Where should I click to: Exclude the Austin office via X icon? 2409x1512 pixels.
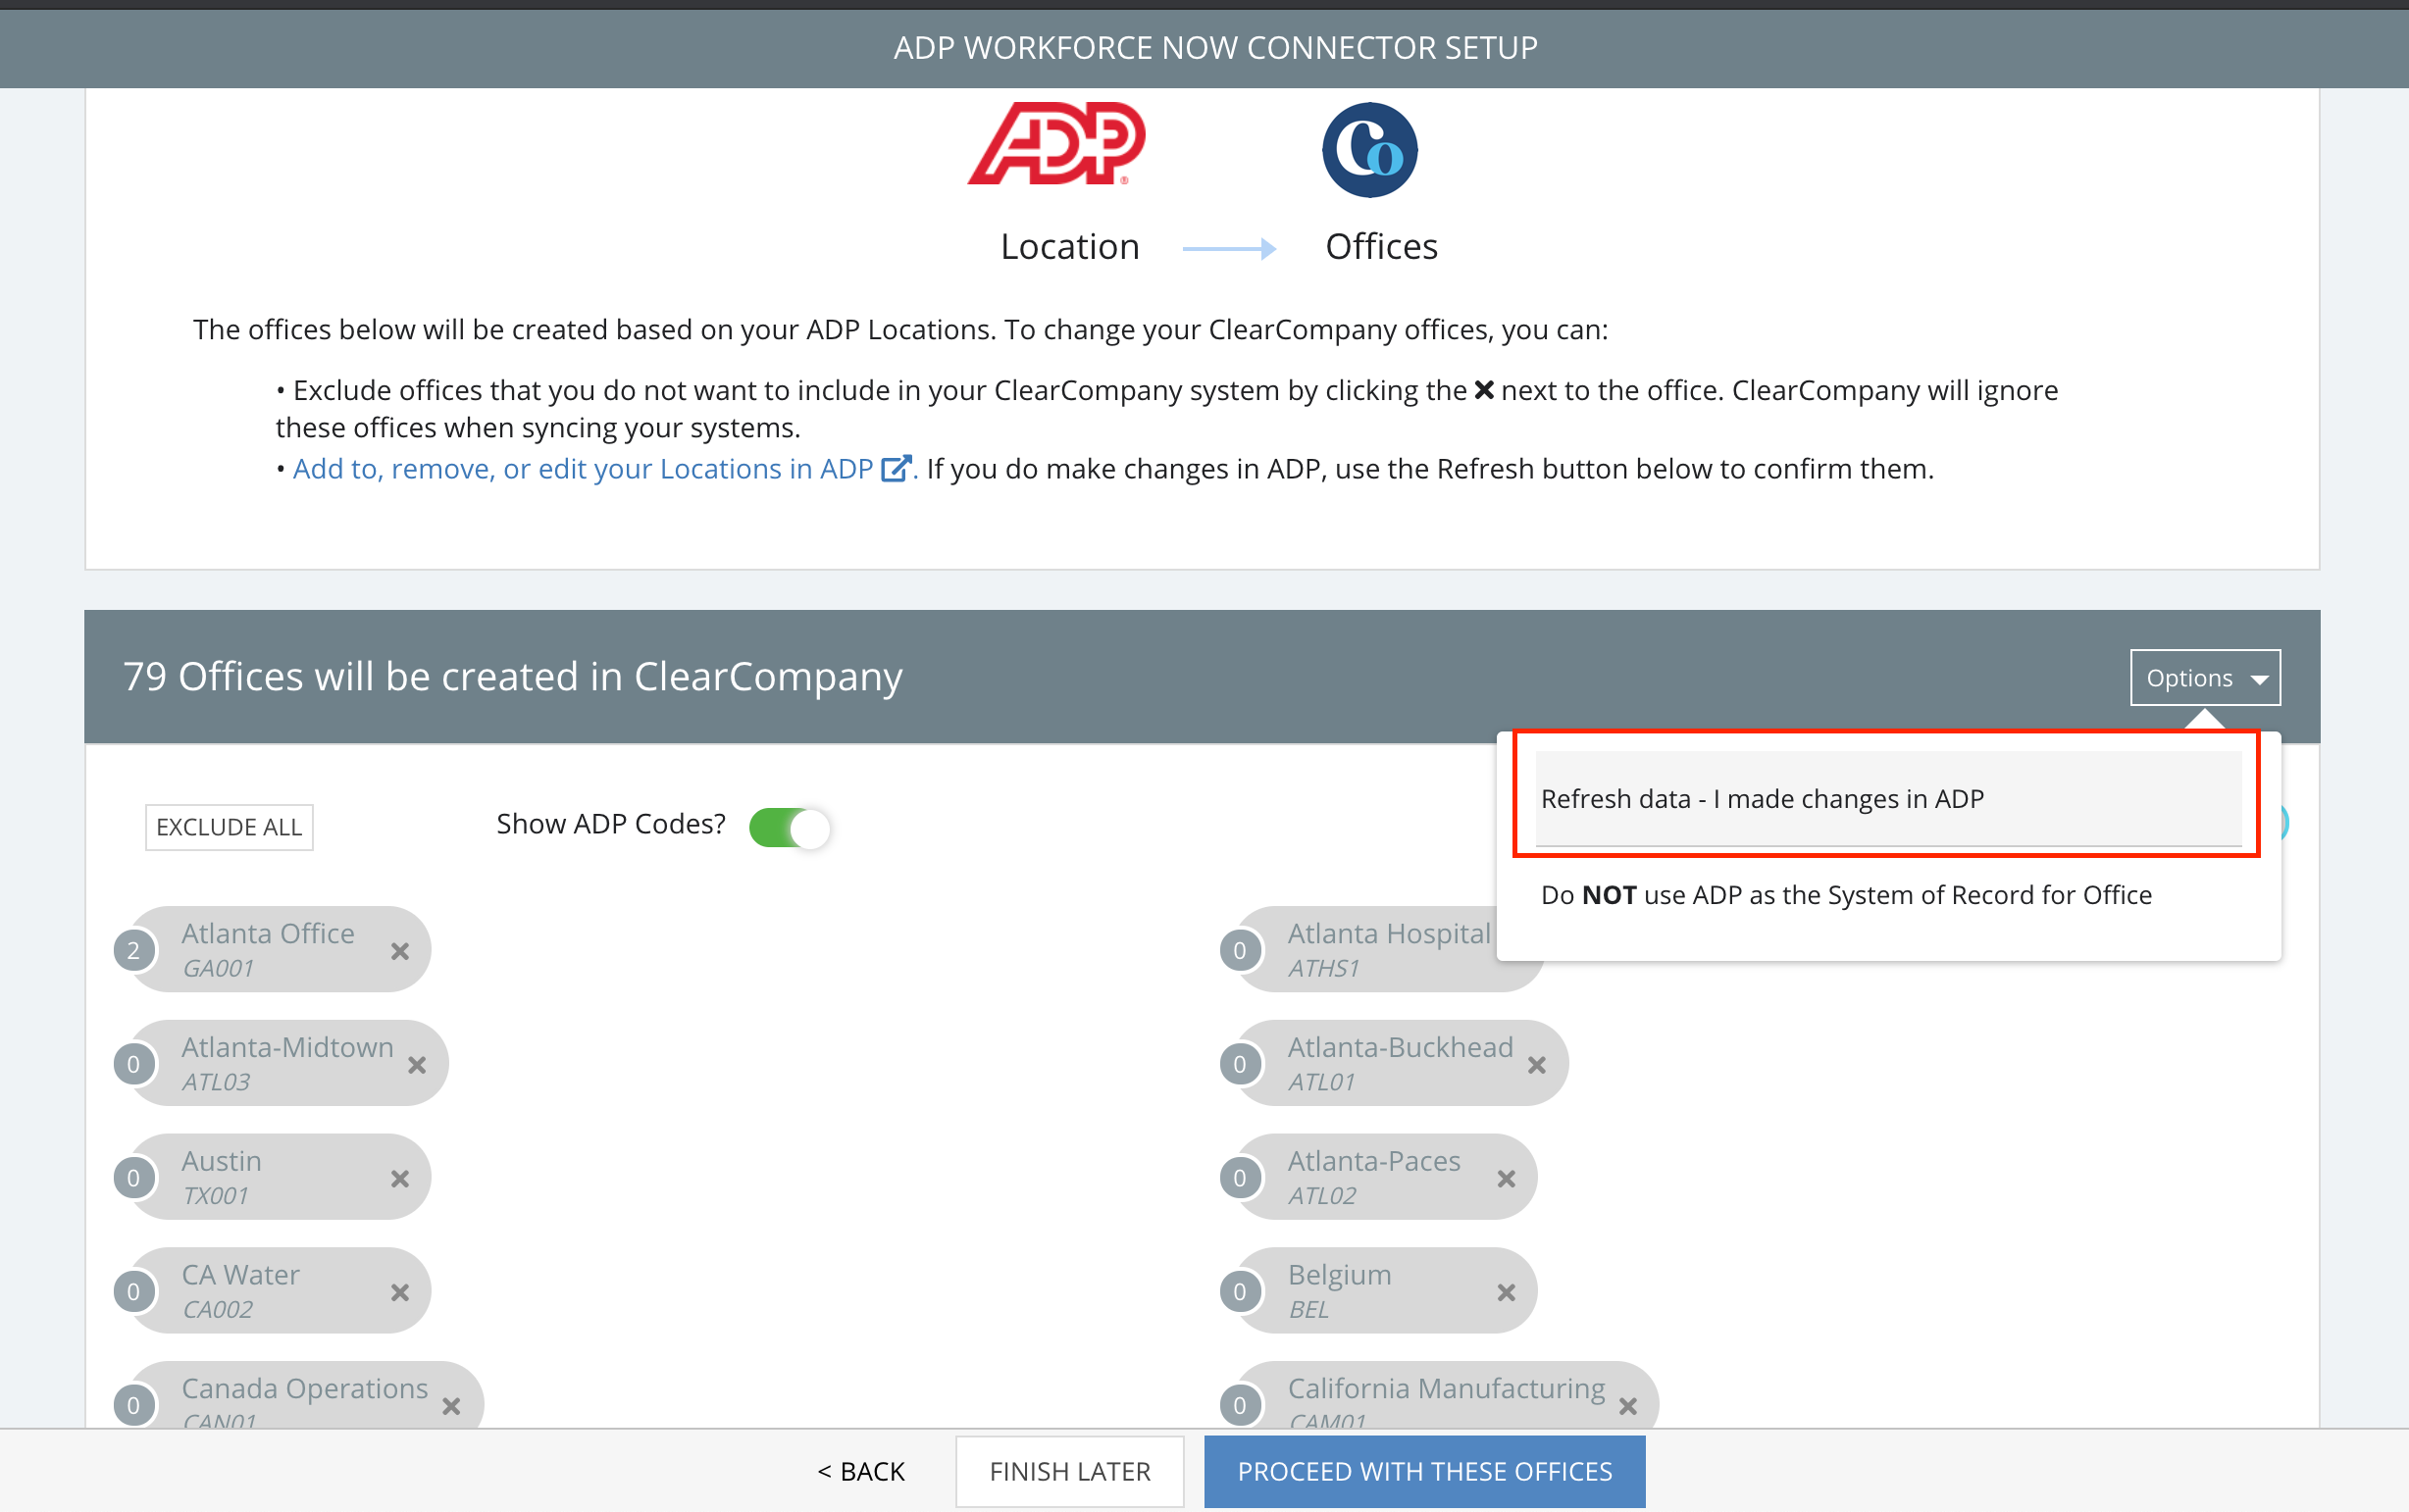[x=400, y=1179]
